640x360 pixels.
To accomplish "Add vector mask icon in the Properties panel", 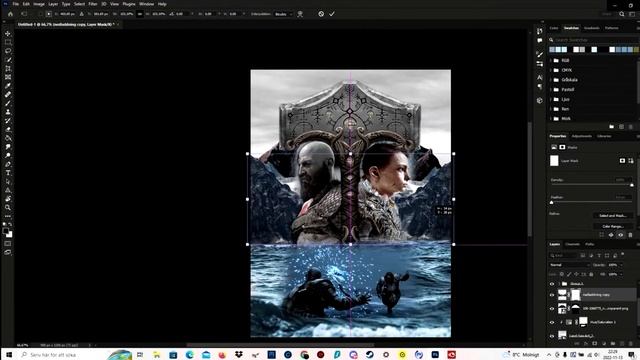I will [631, 161].
